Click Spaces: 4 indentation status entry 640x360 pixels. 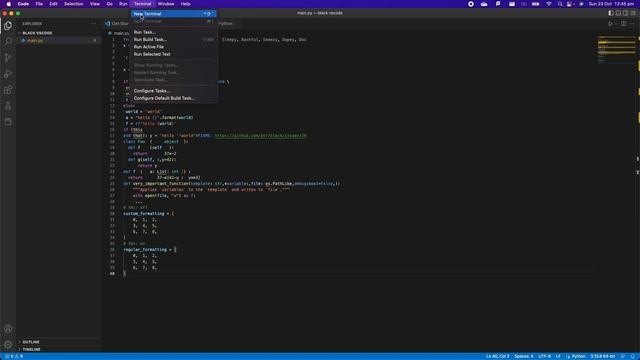524,356
